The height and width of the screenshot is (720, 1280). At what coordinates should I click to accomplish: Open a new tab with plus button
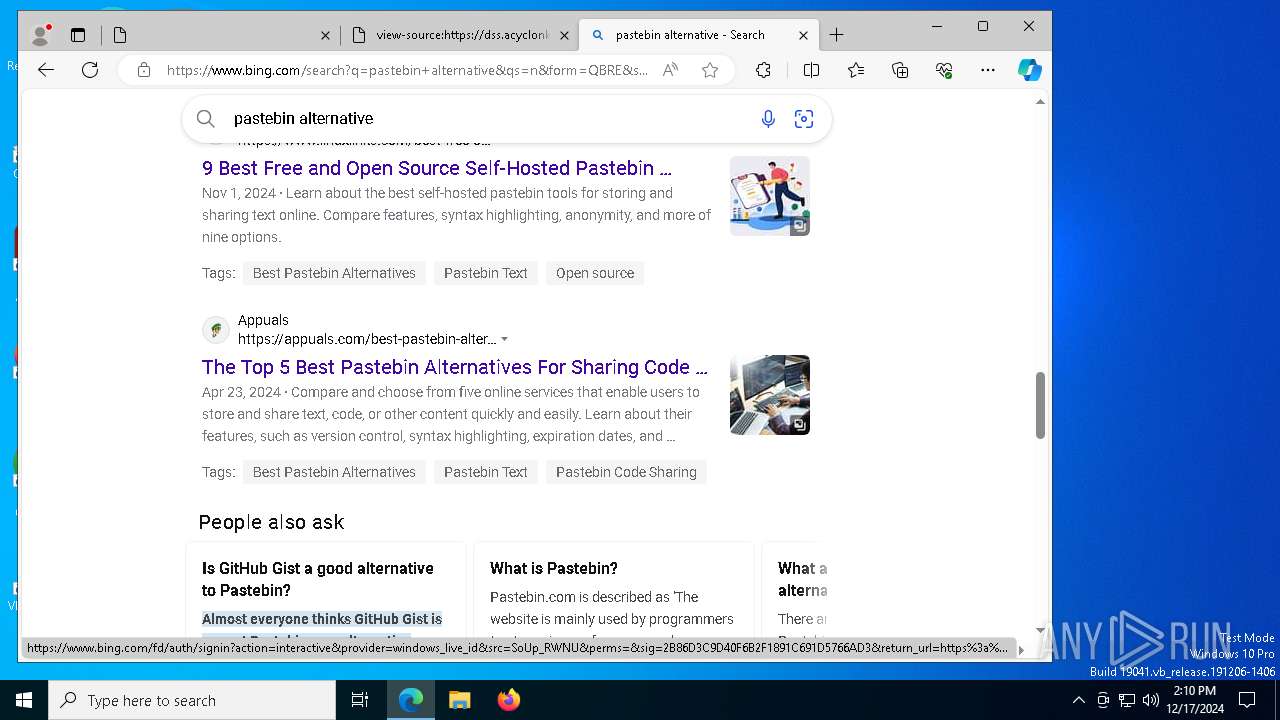(837, 35)
